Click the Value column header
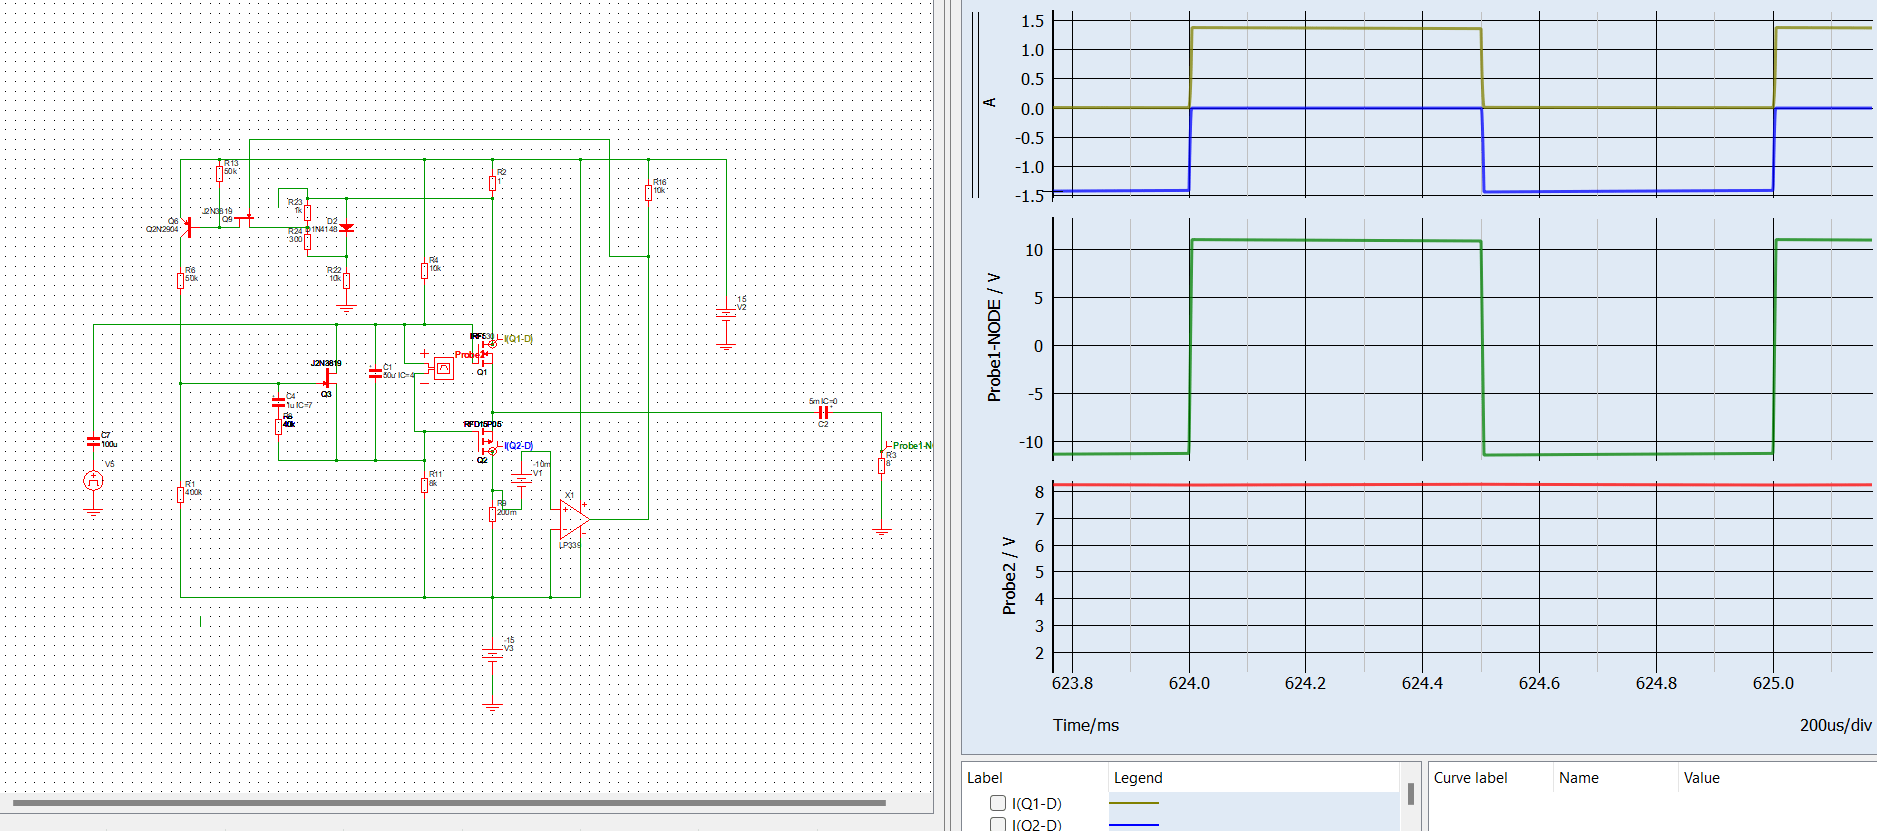Screen dimensions: 1877x831 (x=1701, y=778)
